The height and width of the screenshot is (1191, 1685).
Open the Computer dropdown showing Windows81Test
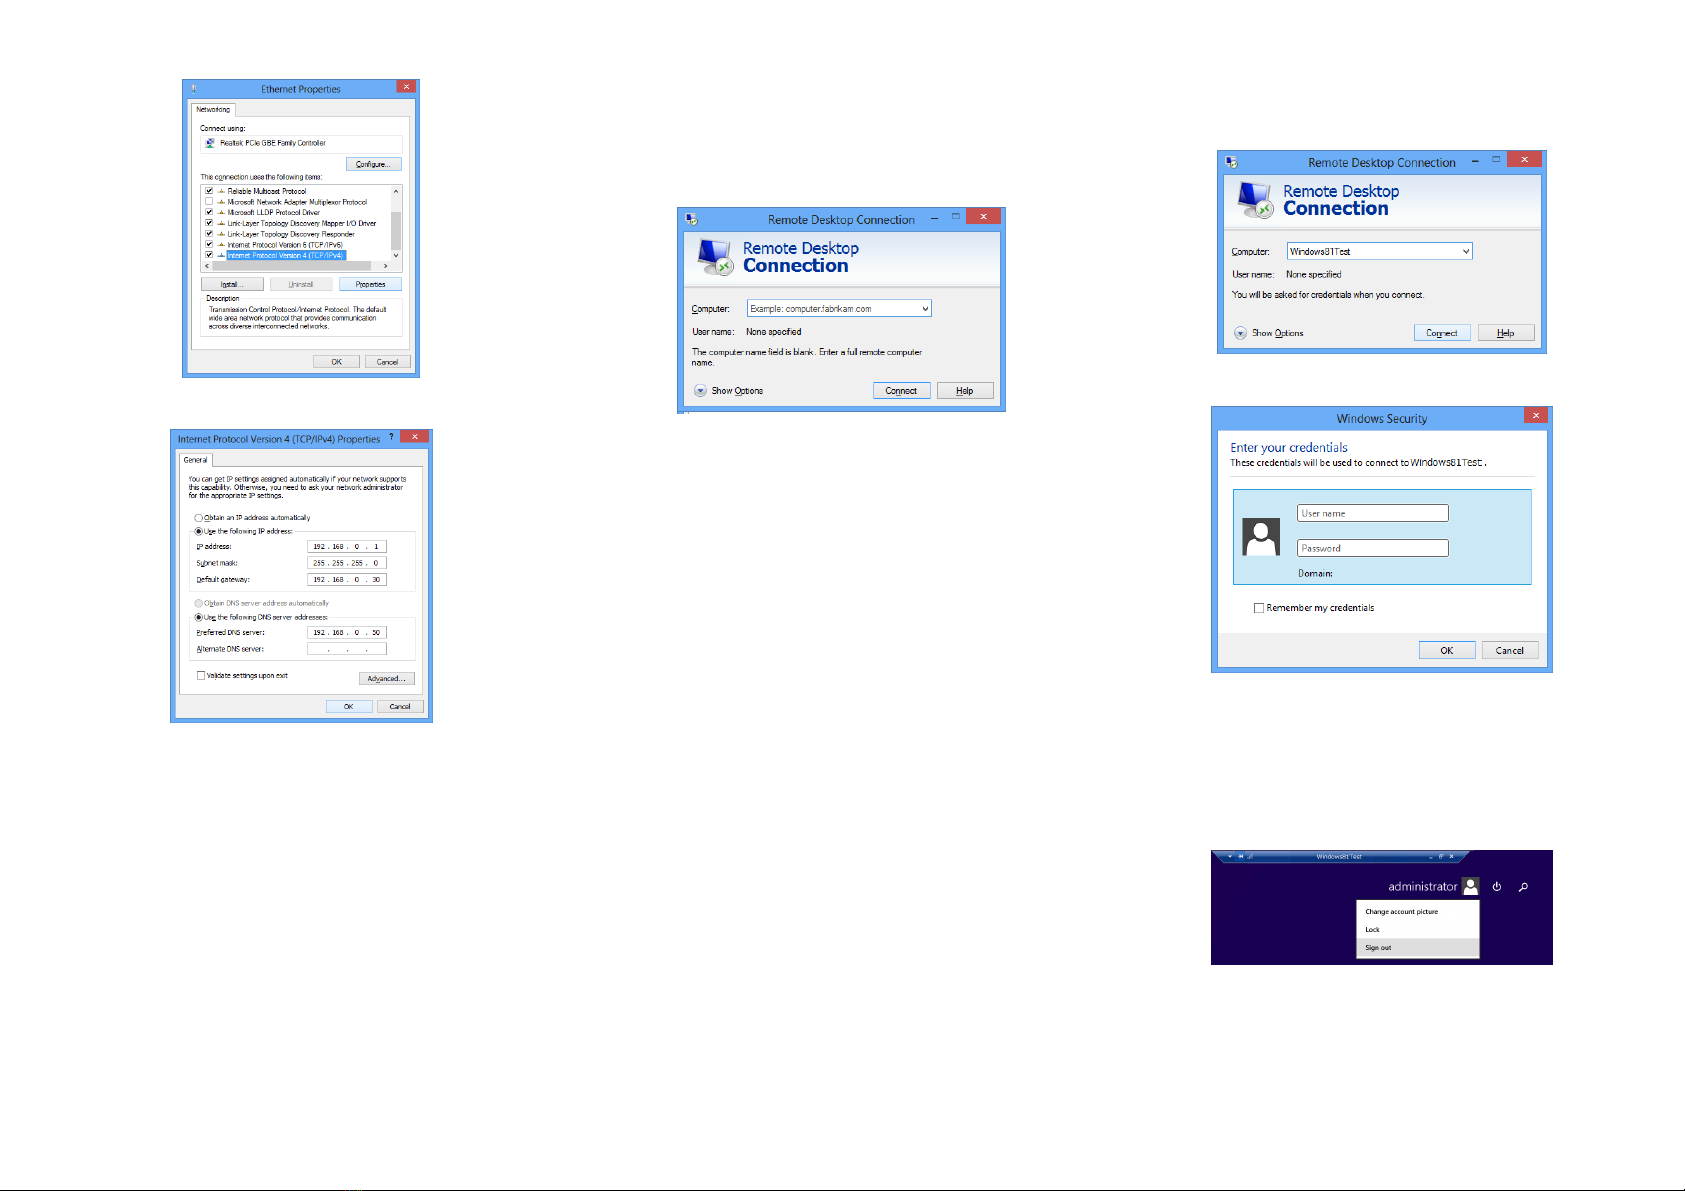coord(1465,252)
